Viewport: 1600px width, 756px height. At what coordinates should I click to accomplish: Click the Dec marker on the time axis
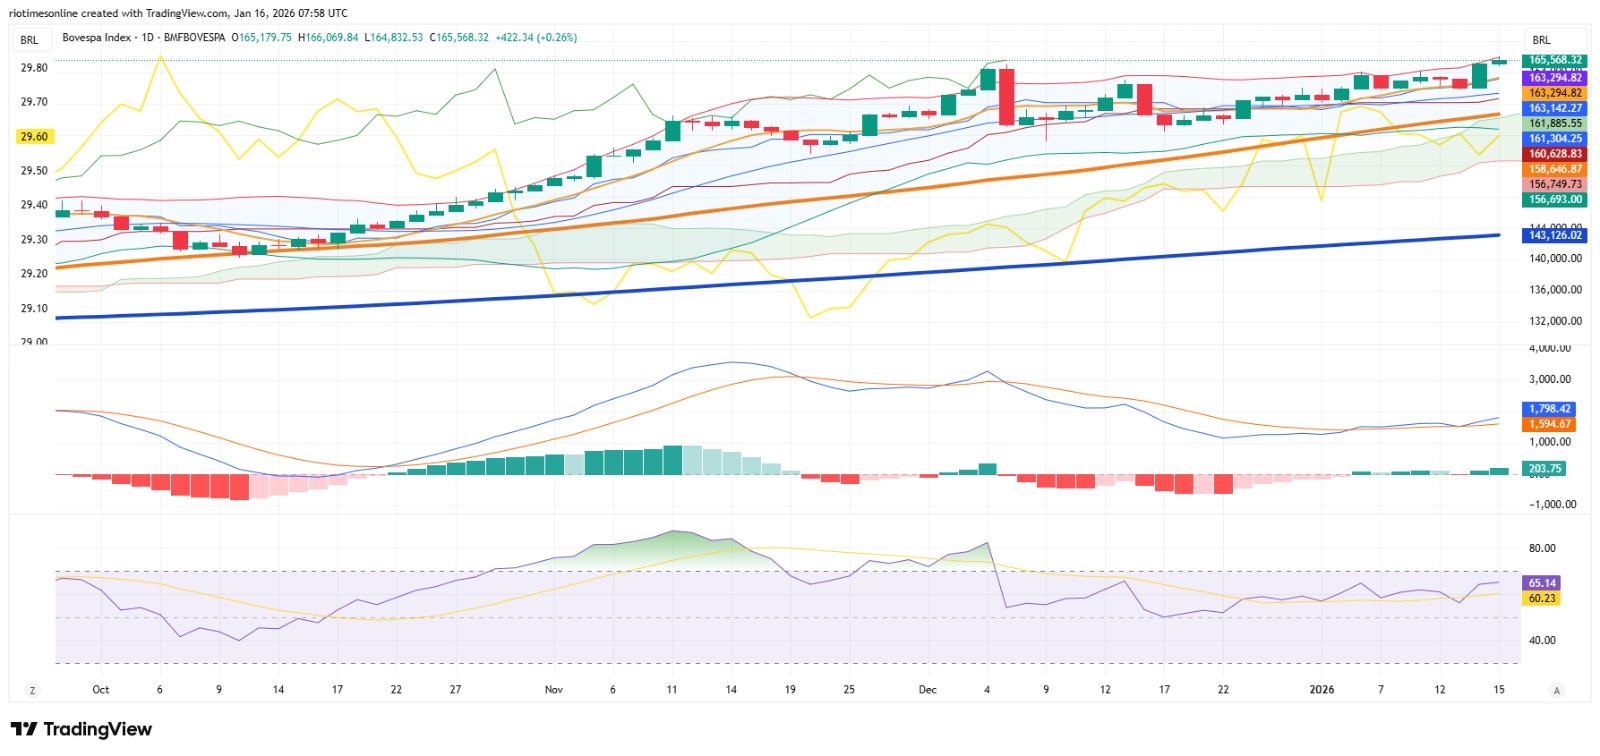(928, 690)
